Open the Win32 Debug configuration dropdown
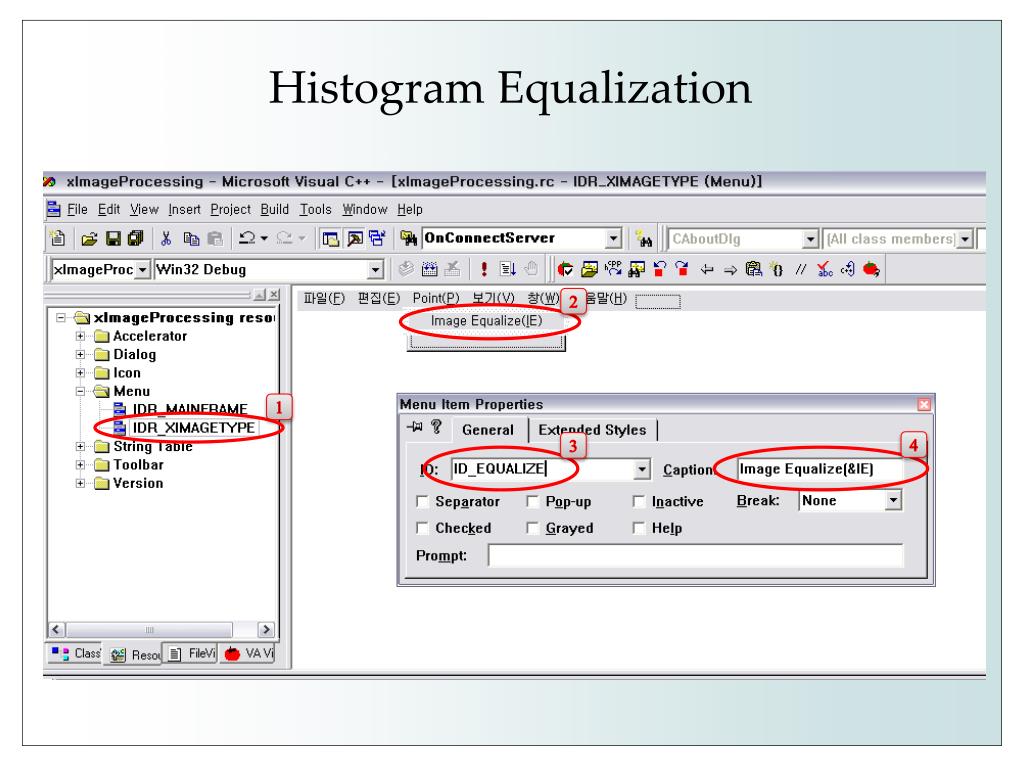The width and height of the screenshot is (1024, 768). pos(375,269)
